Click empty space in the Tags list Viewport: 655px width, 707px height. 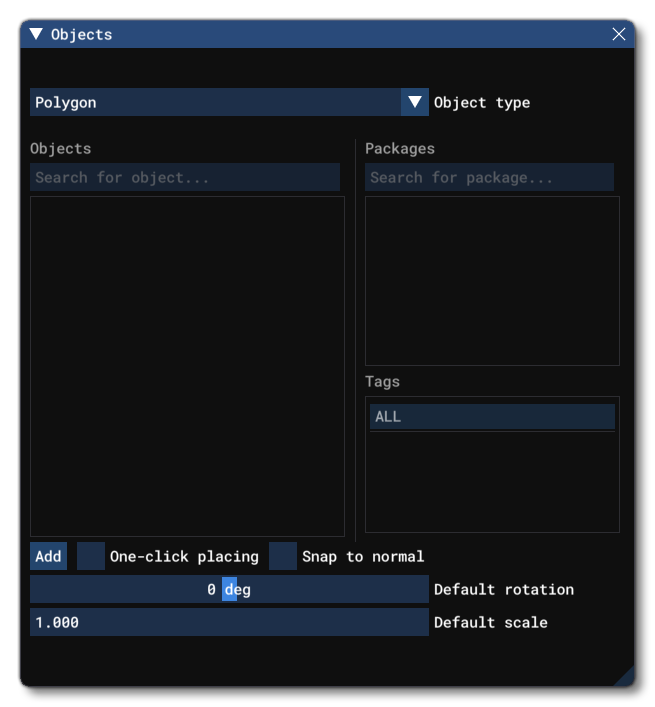tap(492, 485)
